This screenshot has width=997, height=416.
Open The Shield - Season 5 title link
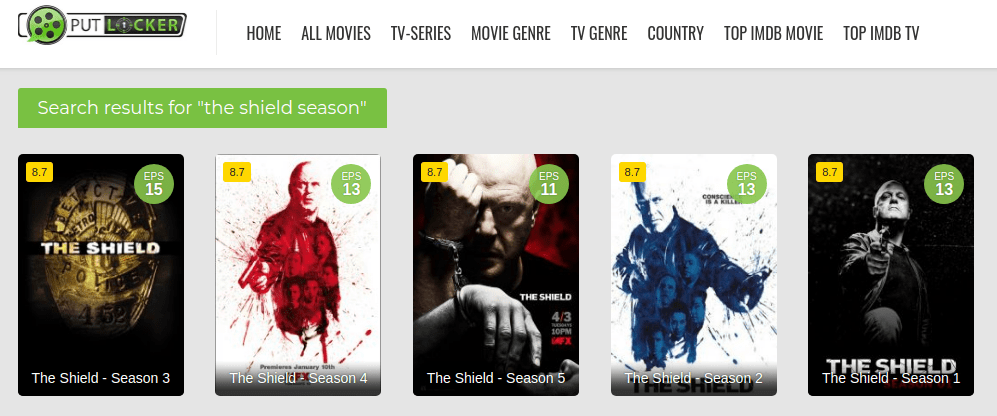click(x=496, y=378)
